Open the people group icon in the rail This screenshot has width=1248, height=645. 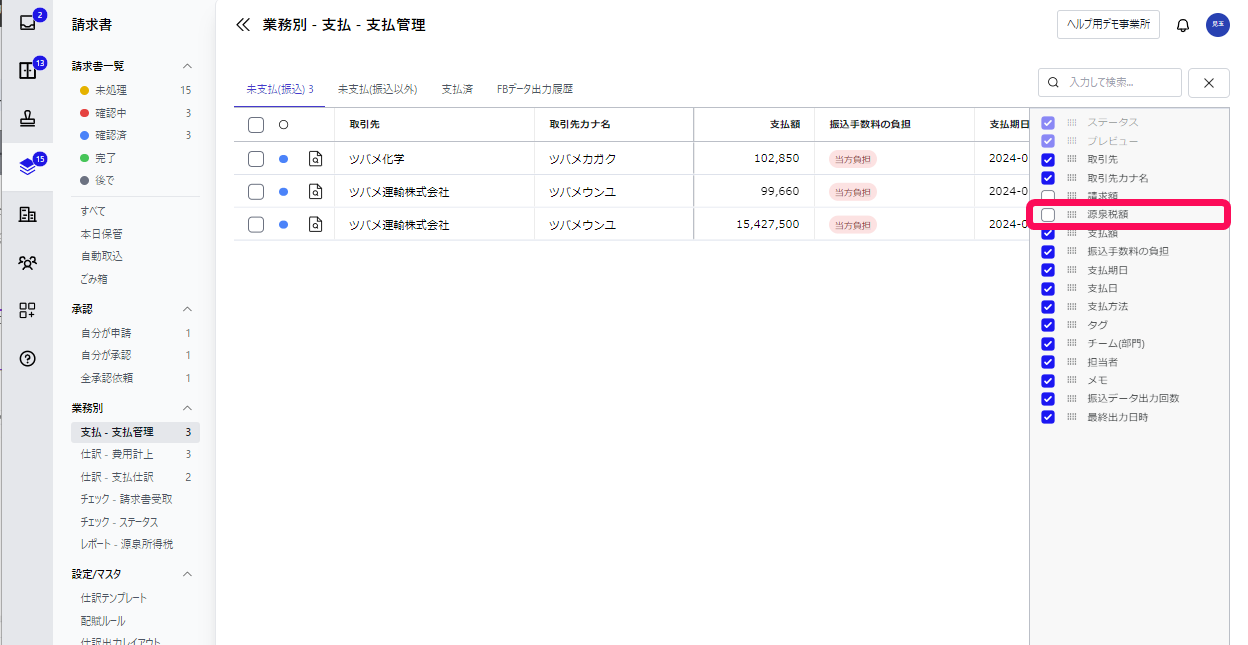(28, 262)
